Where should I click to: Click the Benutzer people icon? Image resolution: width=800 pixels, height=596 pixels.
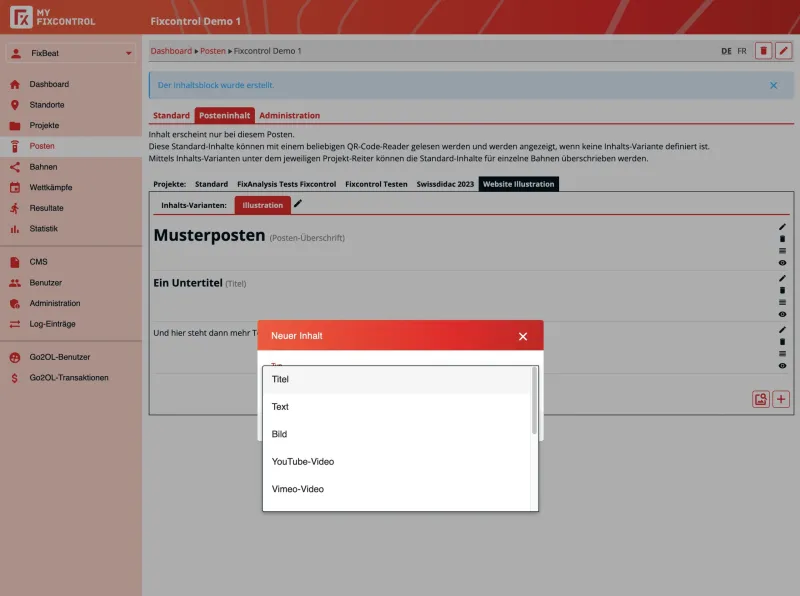click(15, 283)
